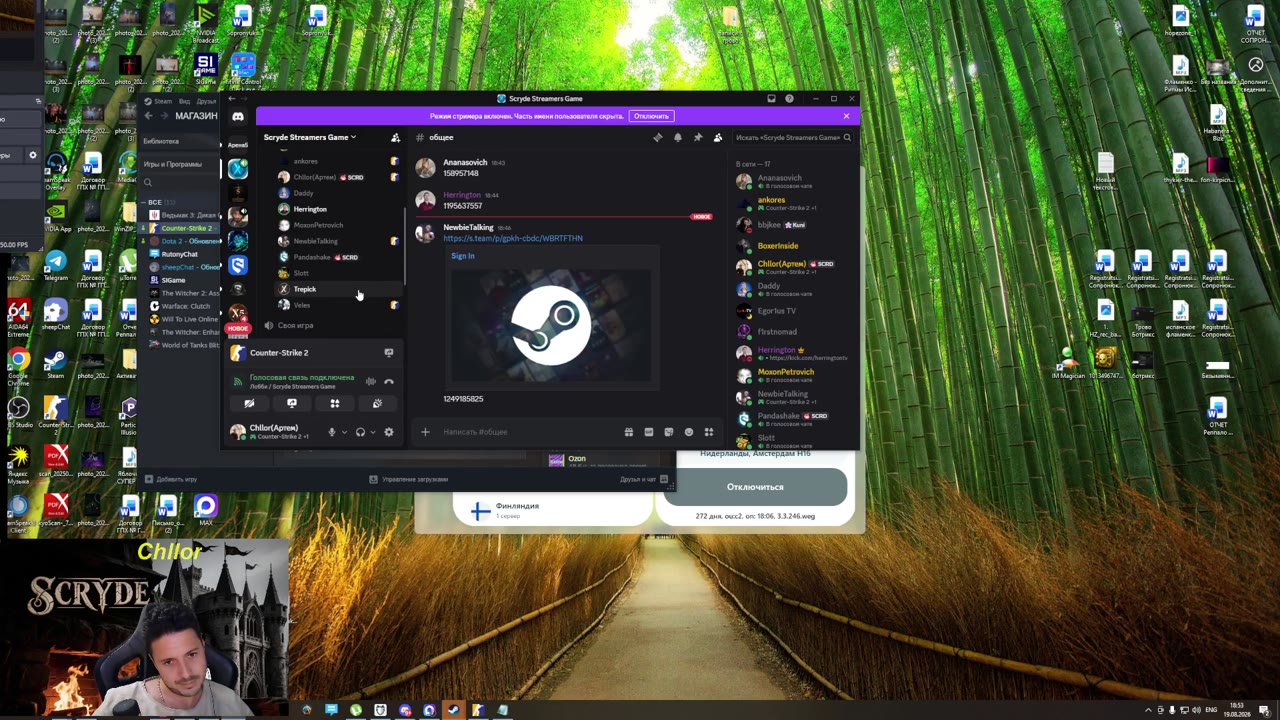
Task: Click the message box Написать #общее
Action: click(x=520, y=432)
